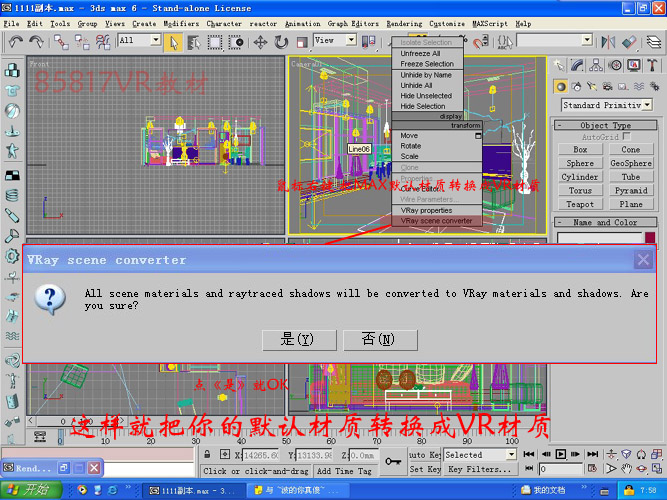This screenshot has height=500, width=667.
Task: Activate the Select Object arrow tool
Action: pos(173,41)
